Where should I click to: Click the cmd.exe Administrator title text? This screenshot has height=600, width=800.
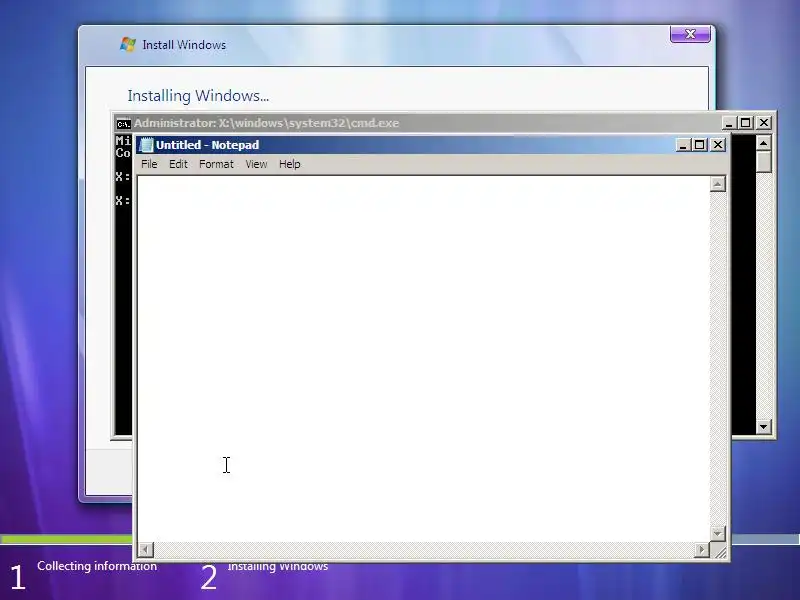pyautogui.click(x=266, y=123)
